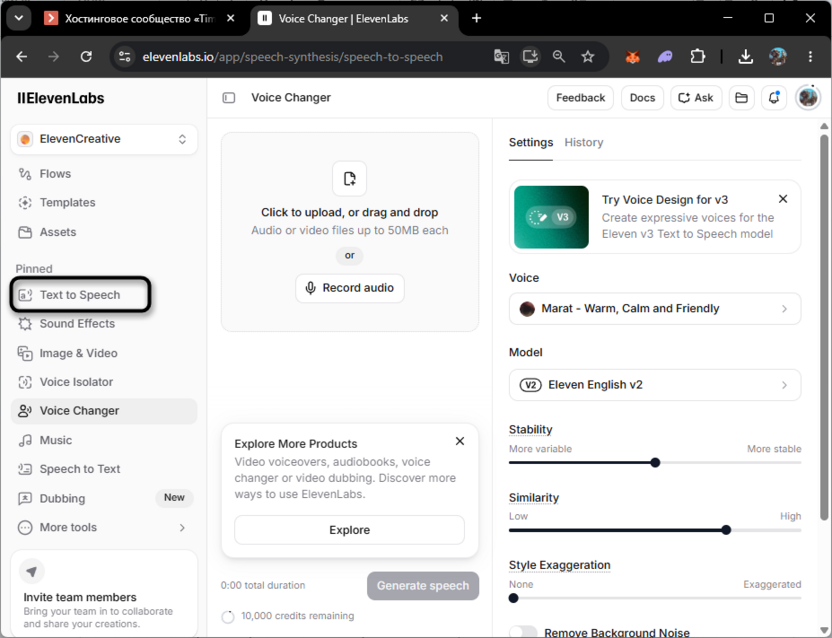This screenshot has height=638, width=832.
Task: Click the upload drop zone text
Action: [x=350, y=212]
